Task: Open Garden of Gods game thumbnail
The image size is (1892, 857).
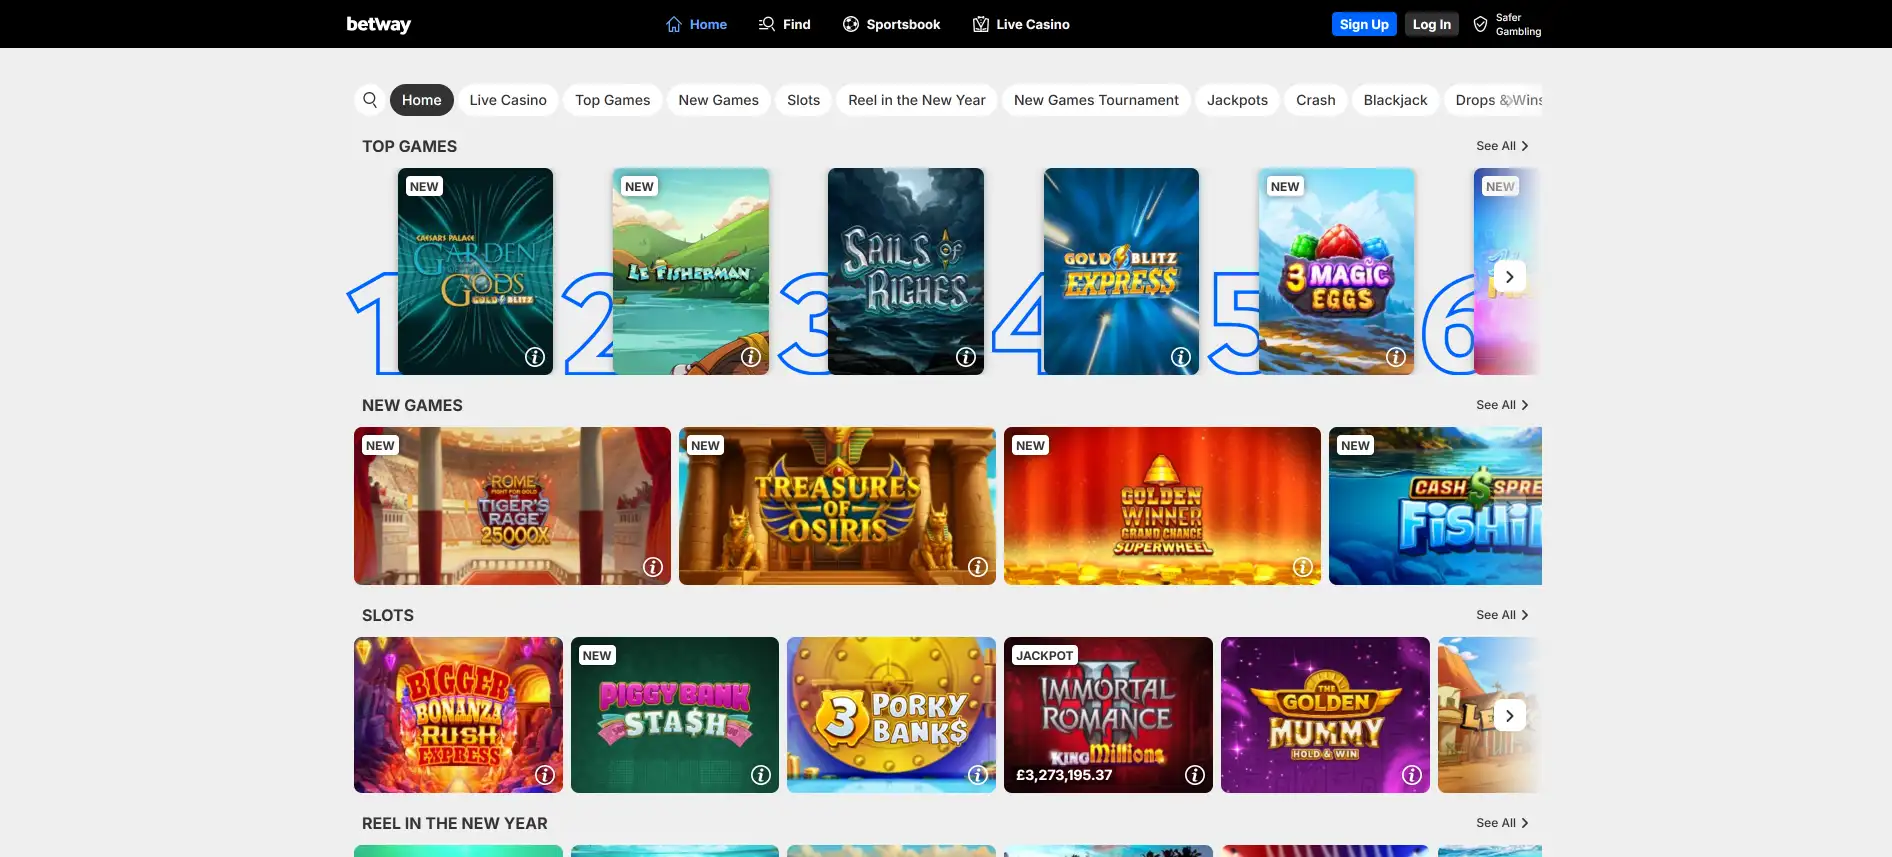Action: pyautogui.click(x=475, y=271)
